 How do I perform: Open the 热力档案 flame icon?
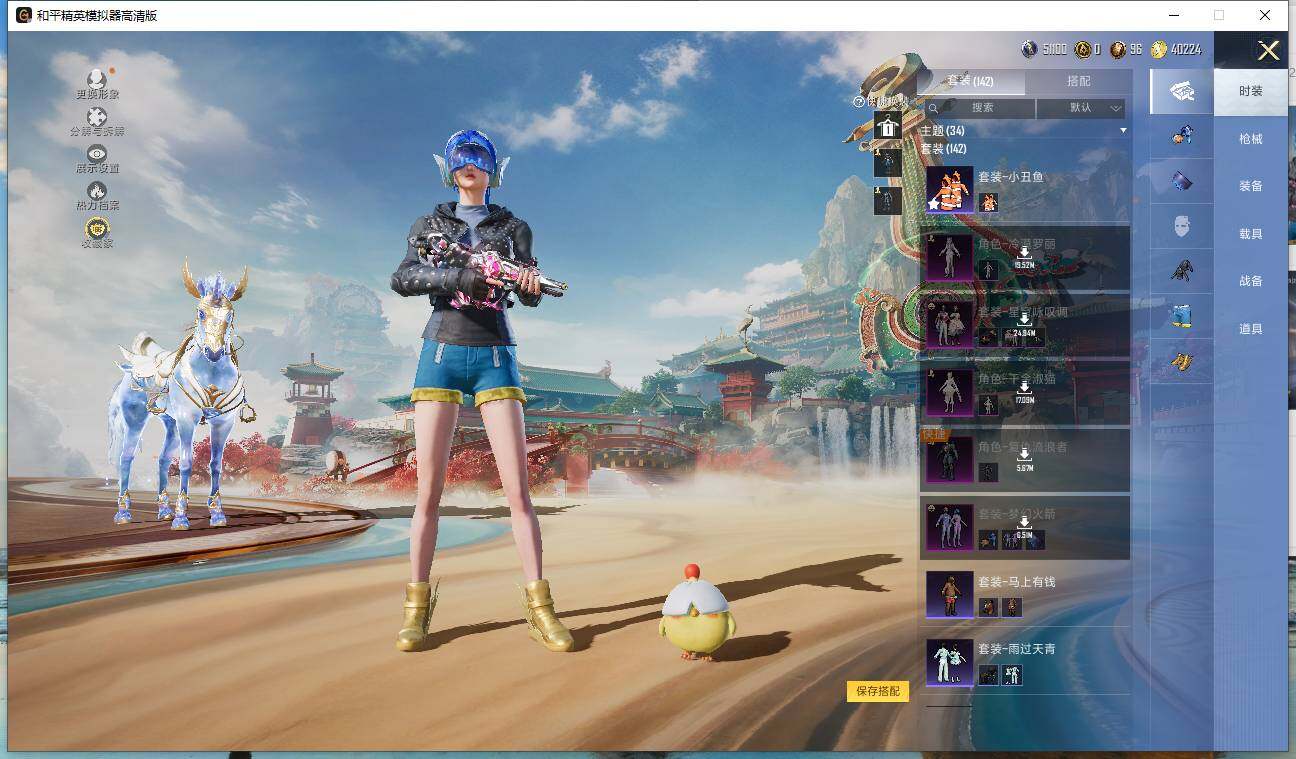coord(97,190)
